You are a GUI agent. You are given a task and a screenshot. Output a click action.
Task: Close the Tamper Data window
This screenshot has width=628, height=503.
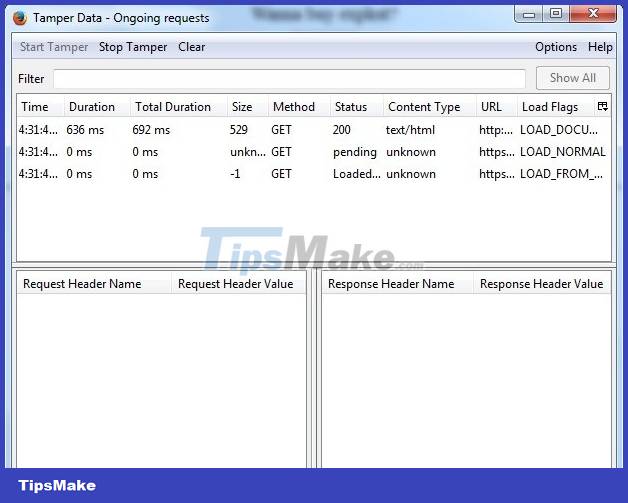coord(593,14)
